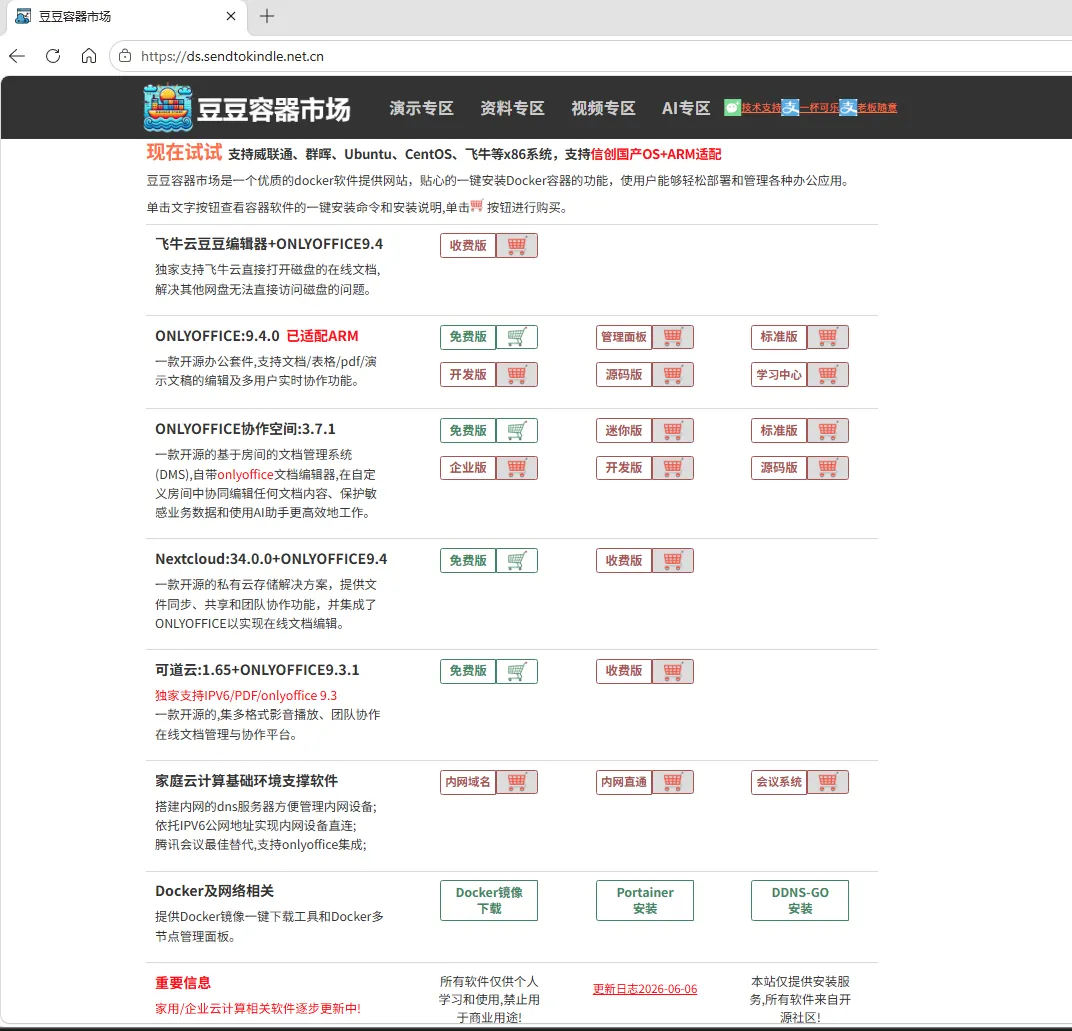Click the green cart for 可道云 免费版

(x=517, y=671)
